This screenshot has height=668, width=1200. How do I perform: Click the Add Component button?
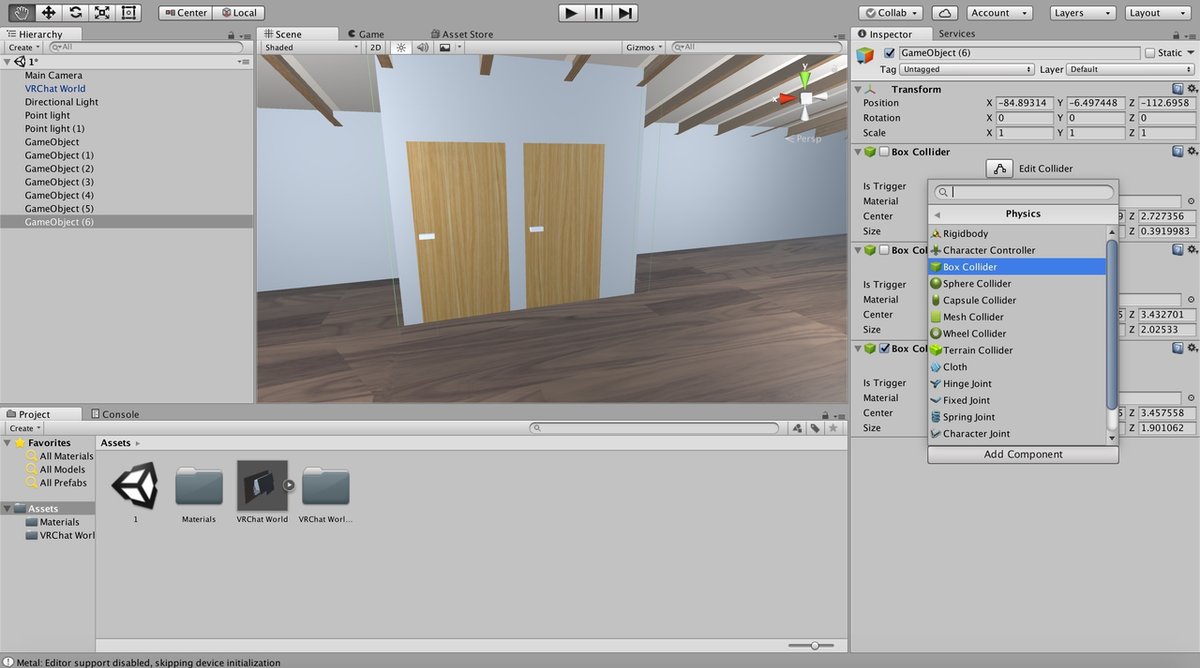click(x=1023, y=454)
